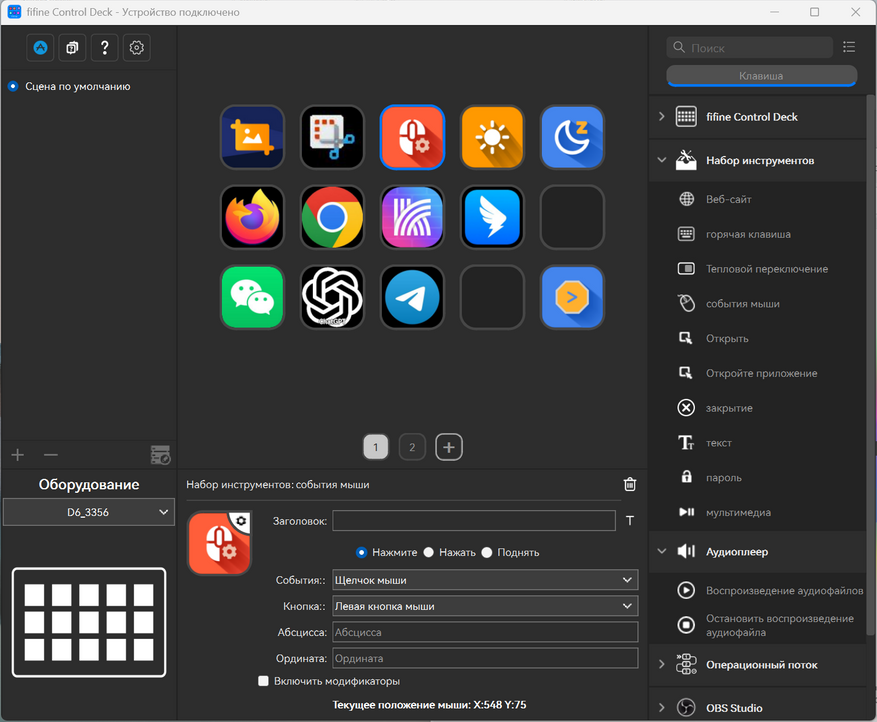This screenshot has width=877, height=722.
Task: Open settings gear in top-left toolbar
Action: (x=137, y=47)
